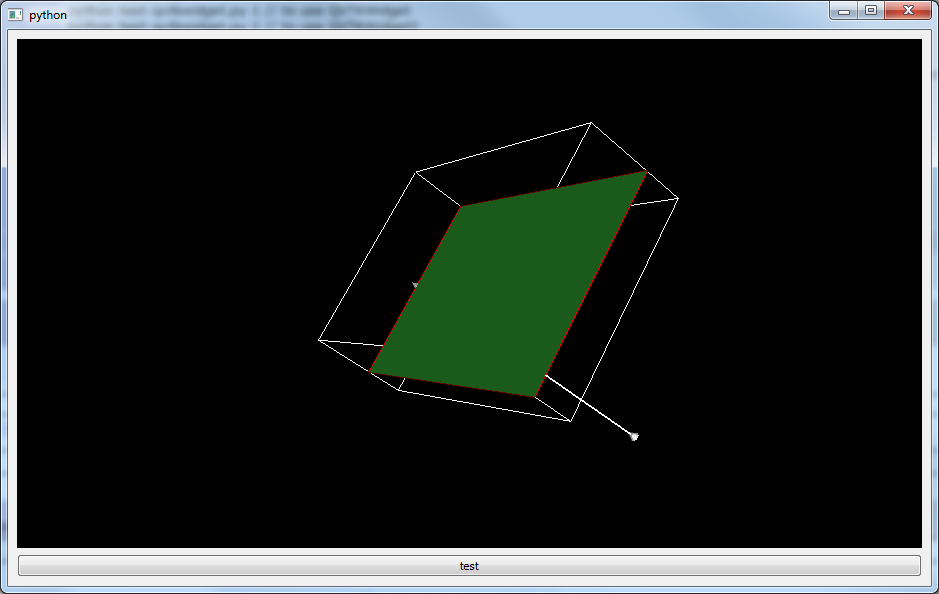Maximize the python window
This screenshot has height=594, width=939.
pos(870,11)
